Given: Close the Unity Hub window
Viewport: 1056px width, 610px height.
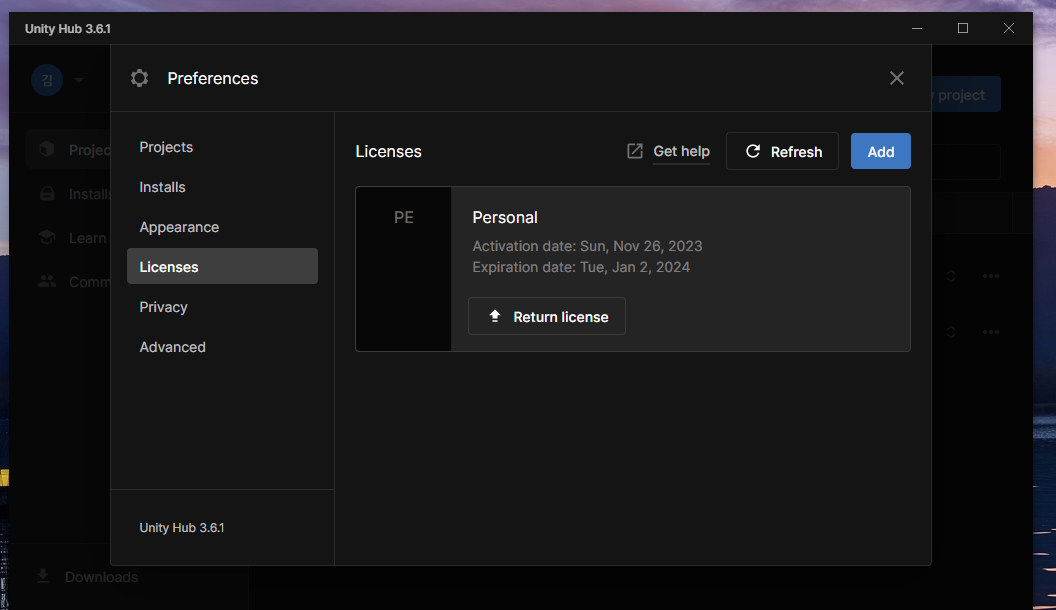Looking at the screenshot, I should tap(1009, 28).
